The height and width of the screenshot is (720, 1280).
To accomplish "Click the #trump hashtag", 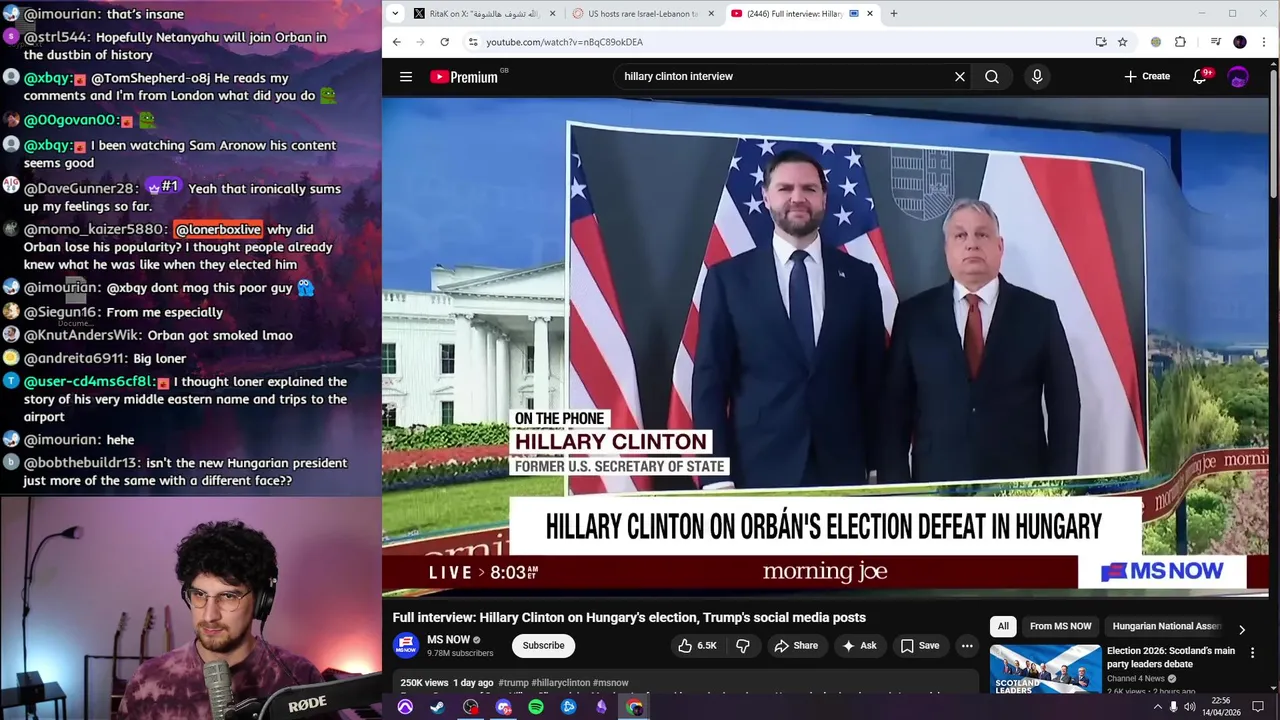I will coord(513,683).
